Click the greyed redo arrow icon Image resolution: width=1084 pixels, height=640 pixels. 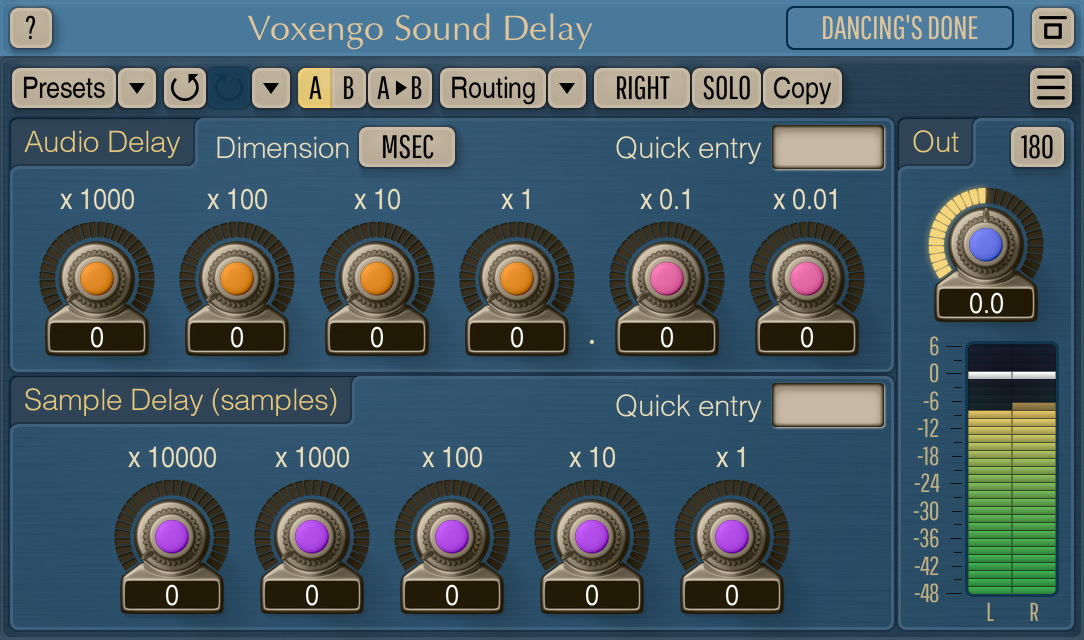tap(229, 88)
